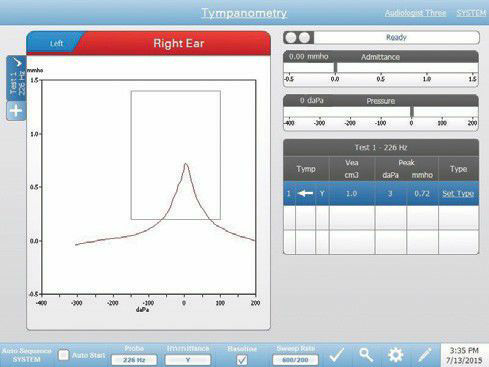
Task: Click the left arrow in Tymp row
Action: click(x=305, y=193)
